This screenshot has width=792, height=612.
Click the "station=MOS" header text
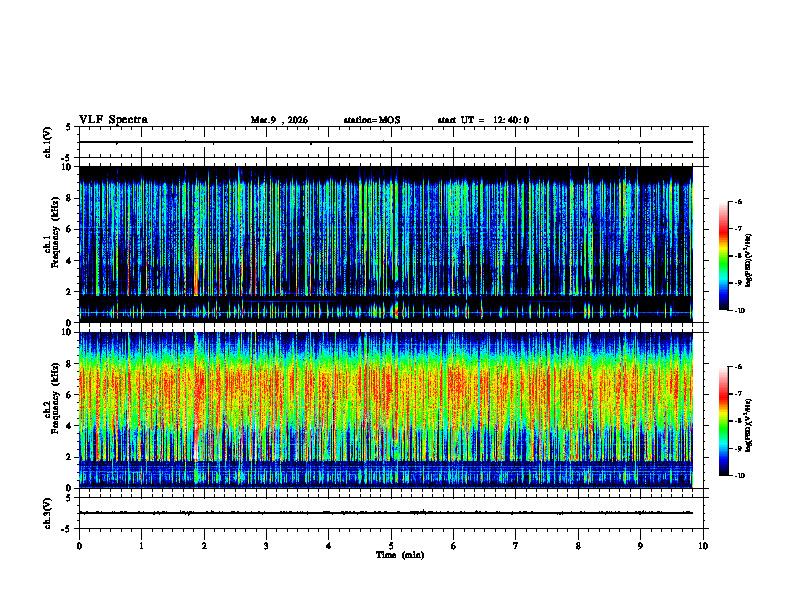coord(372,120)
